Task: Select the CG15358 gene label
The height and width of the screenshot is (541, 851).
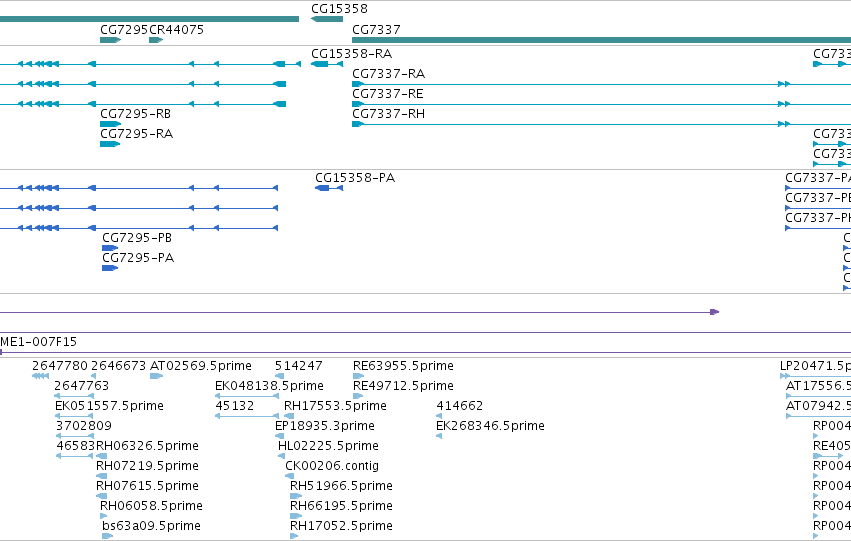Action: pos(339,9)
